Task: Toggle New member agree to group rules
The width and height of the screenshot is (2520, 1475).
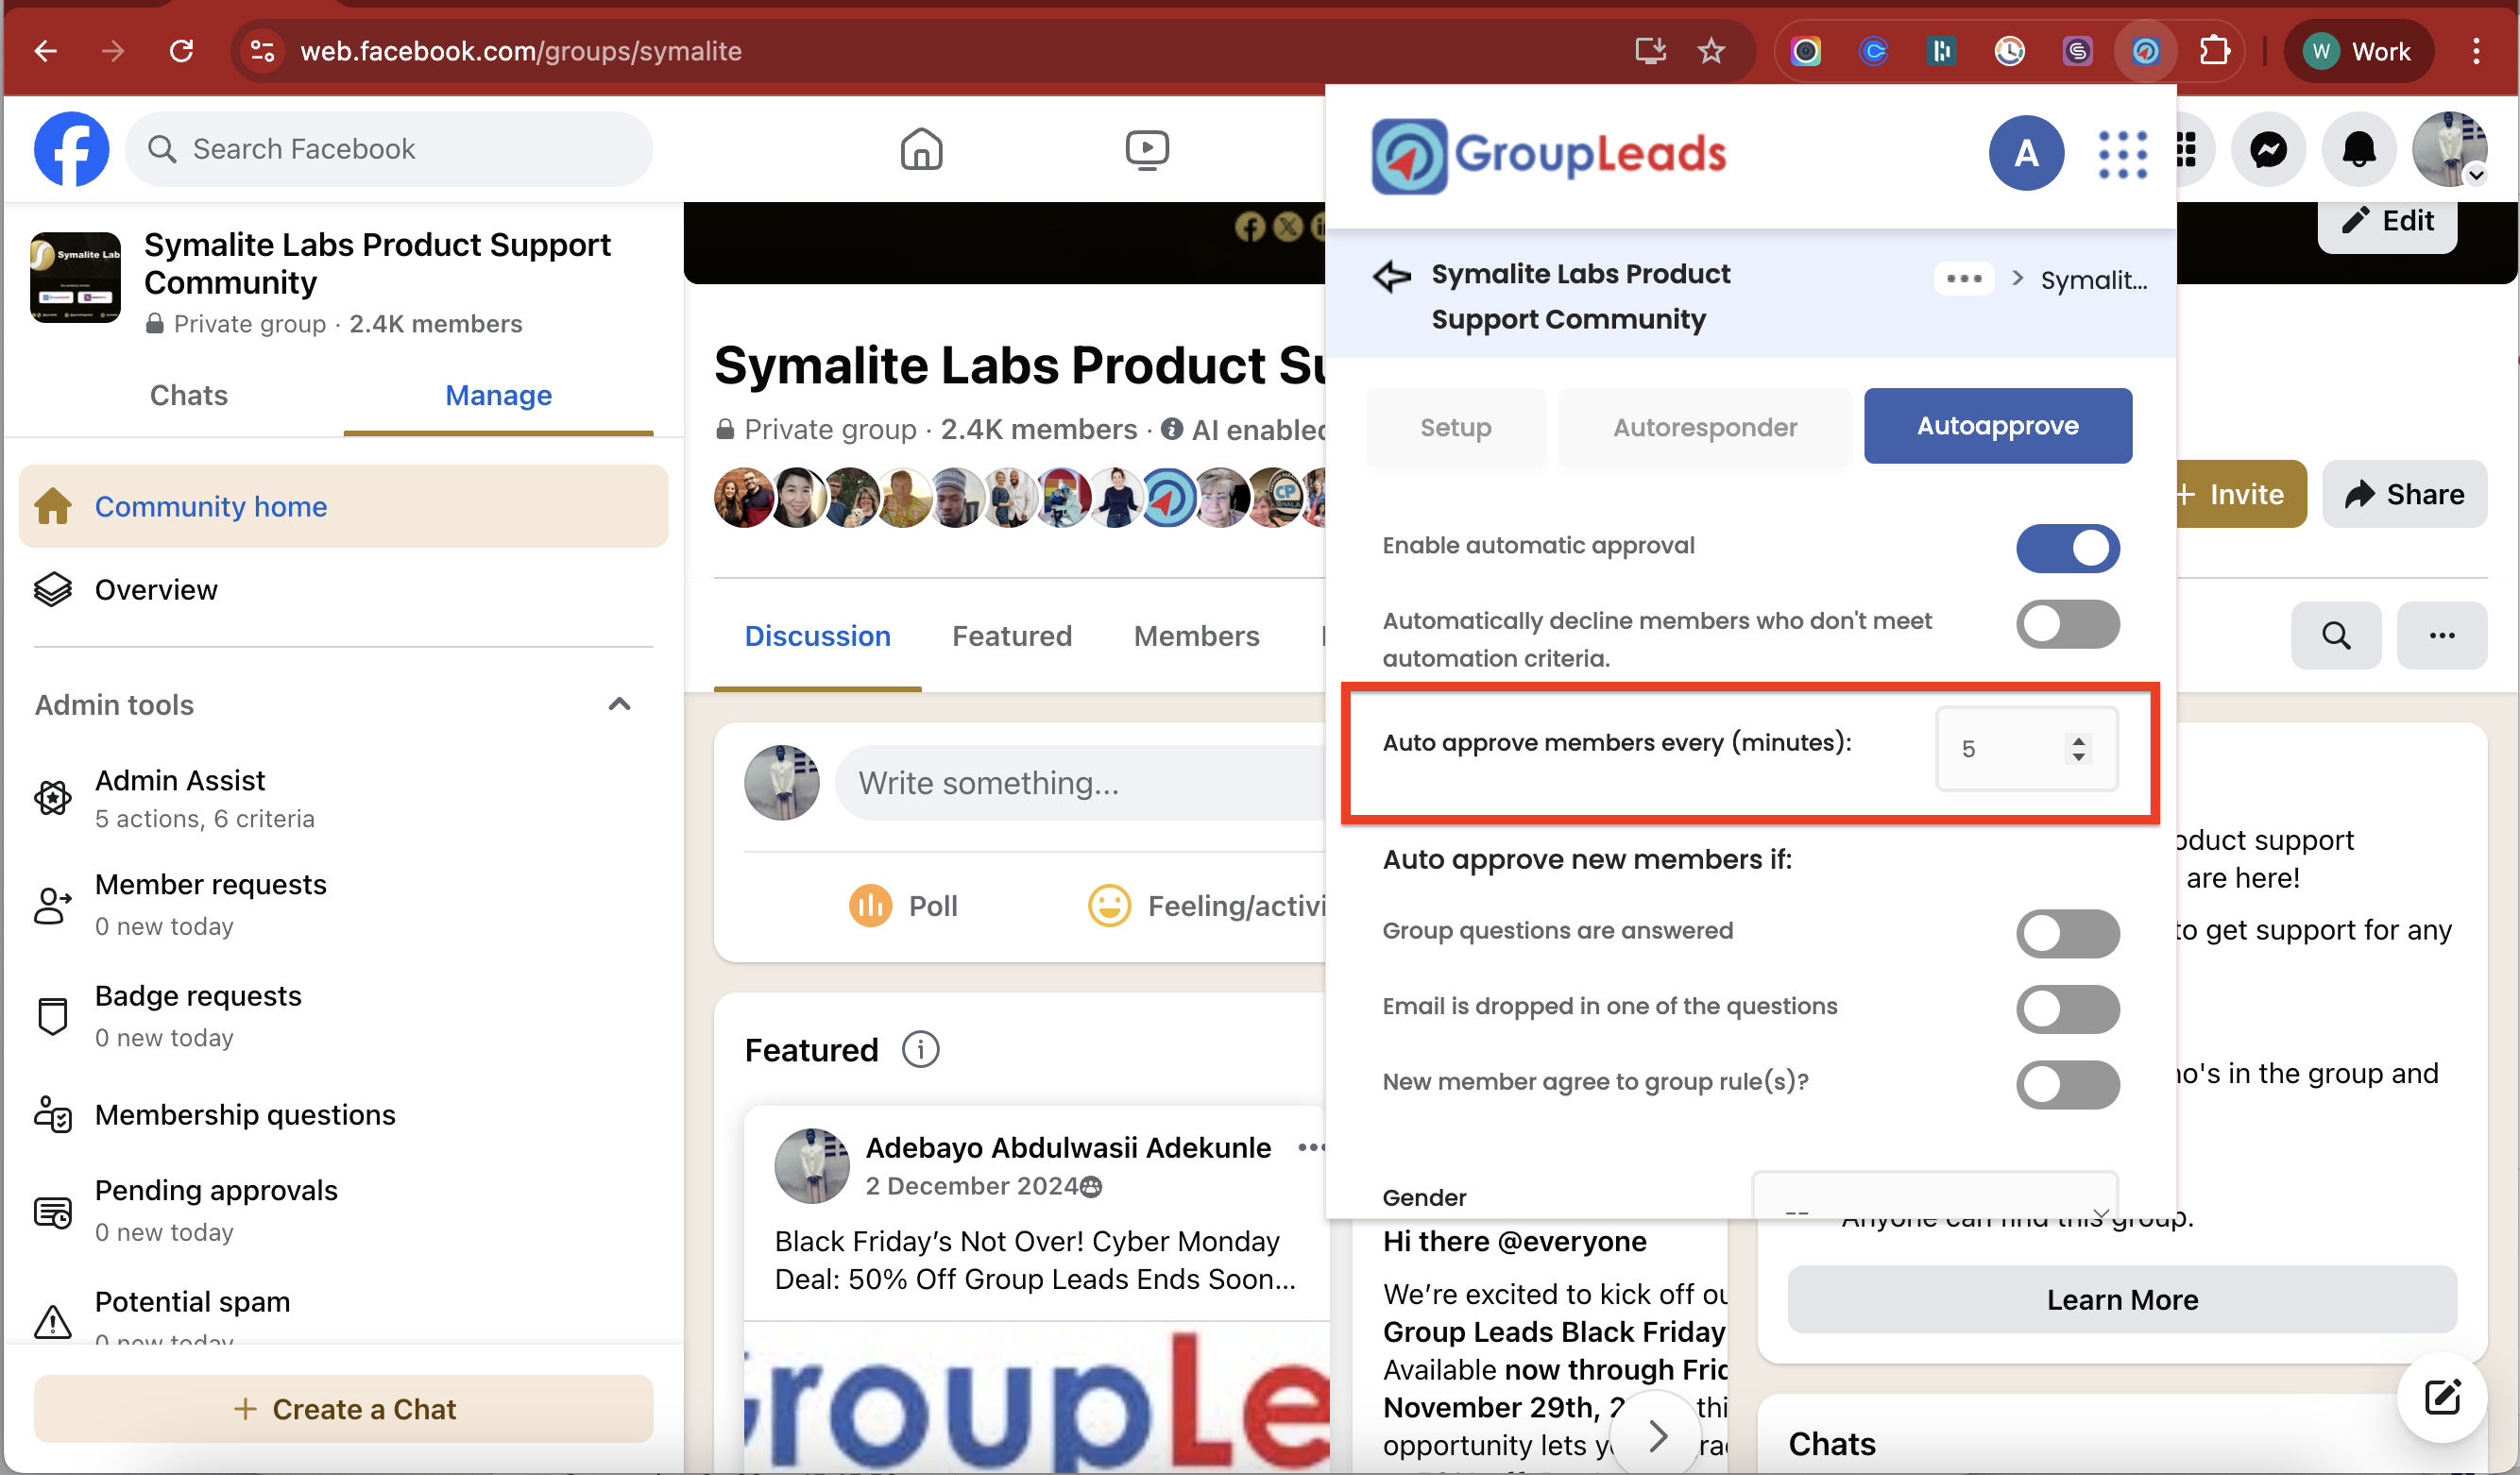Action: pyautogui.click(x=2067, y=1085)
